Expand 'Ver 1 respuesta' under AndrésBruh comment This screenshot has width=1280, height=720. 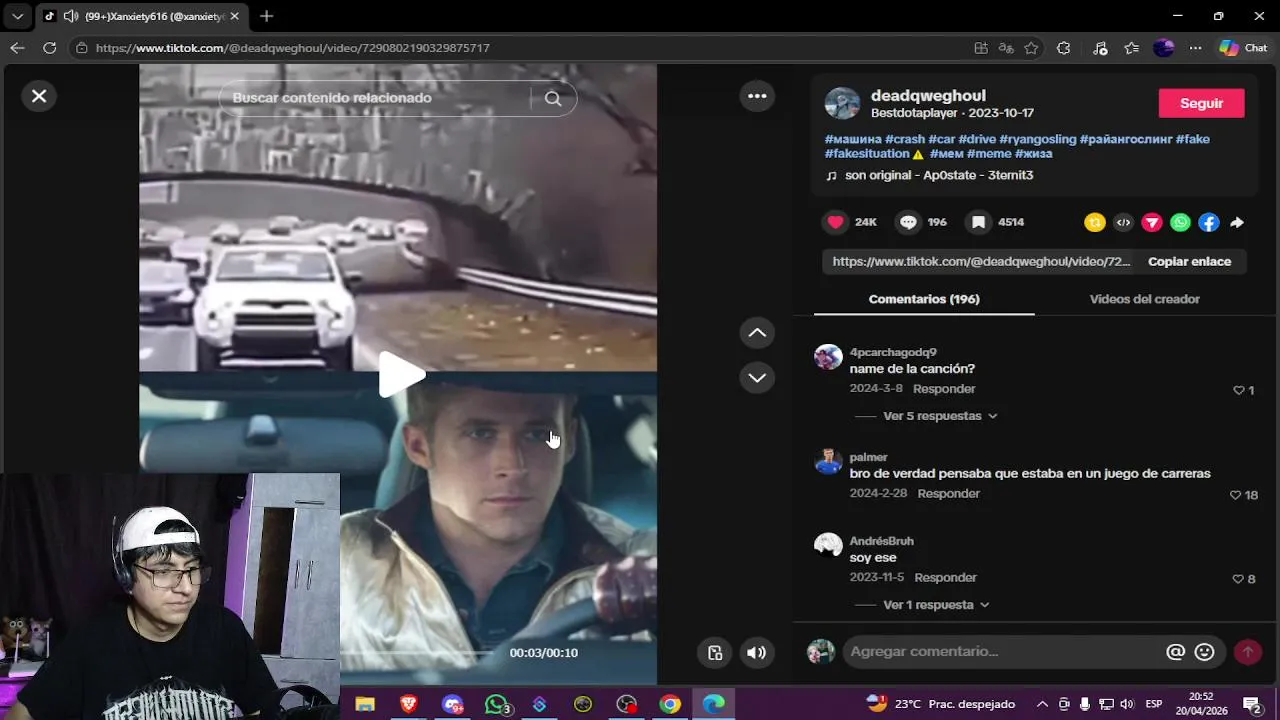[936, 605]
